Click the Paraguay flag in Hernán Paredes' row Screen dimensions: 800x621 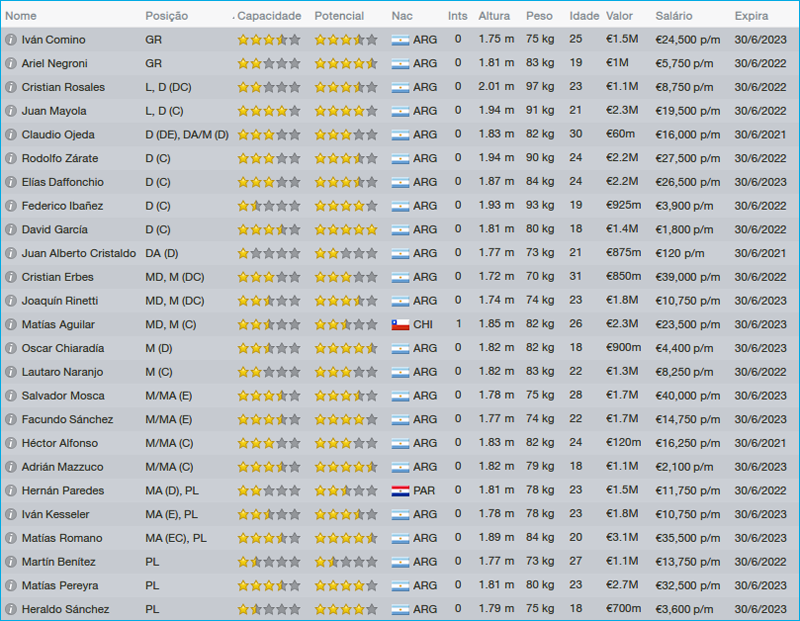tap(400, 491)
